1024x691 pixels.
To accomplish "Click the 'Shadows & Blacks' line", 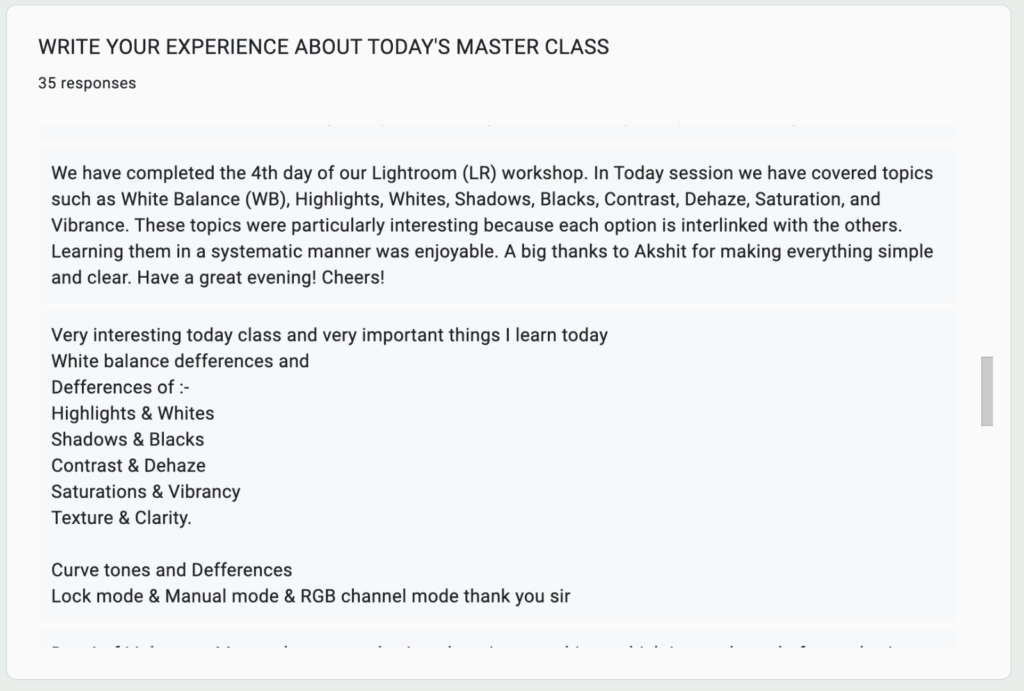I will tap(127, 440).
